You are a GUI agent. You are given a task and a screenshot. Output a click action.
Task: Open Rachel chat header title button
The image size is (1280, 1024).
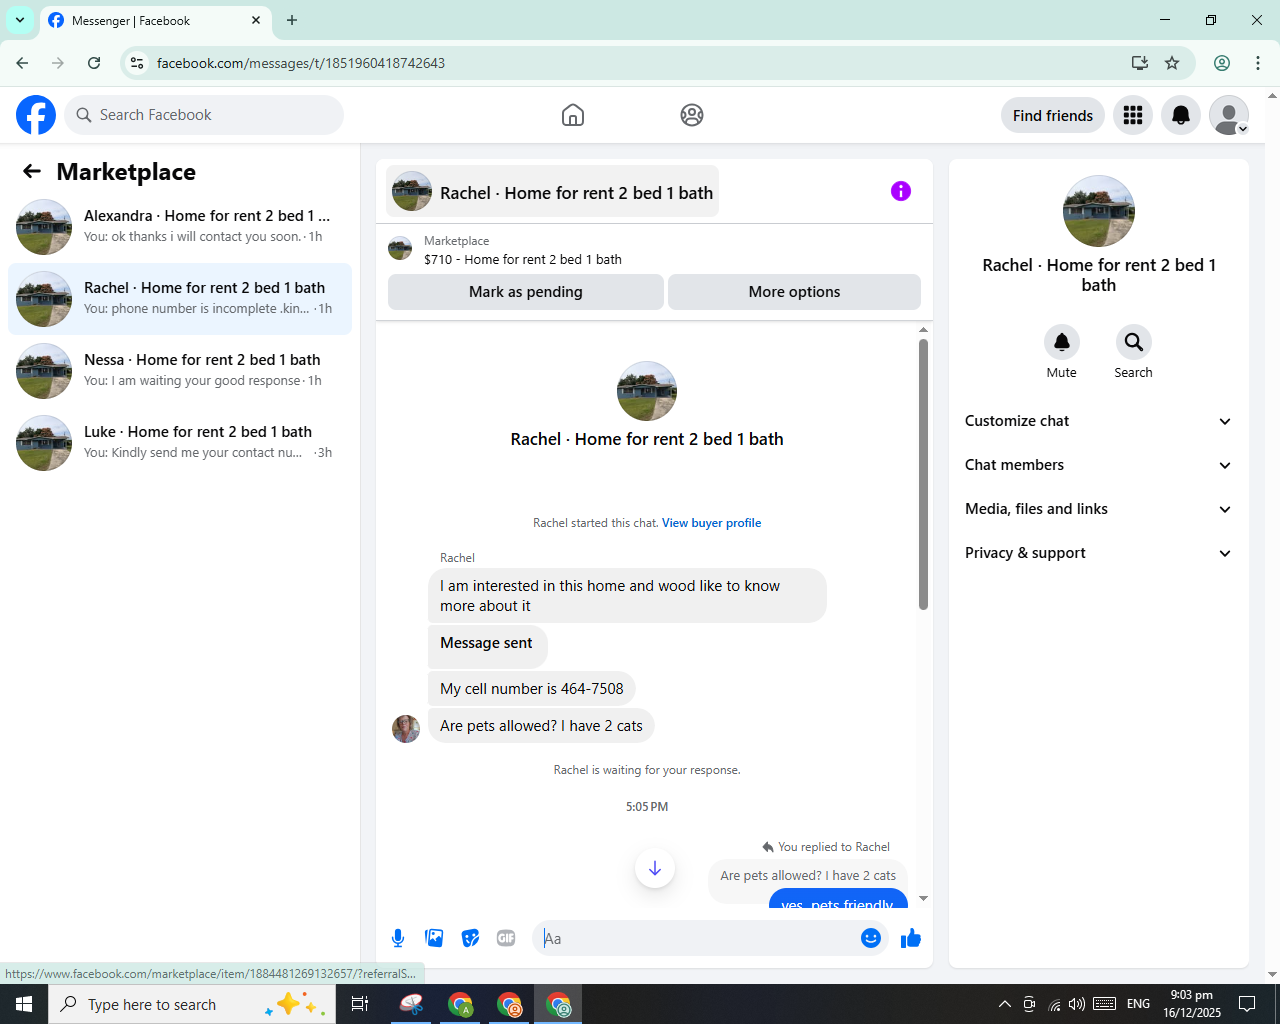click(x=552, y=192)
